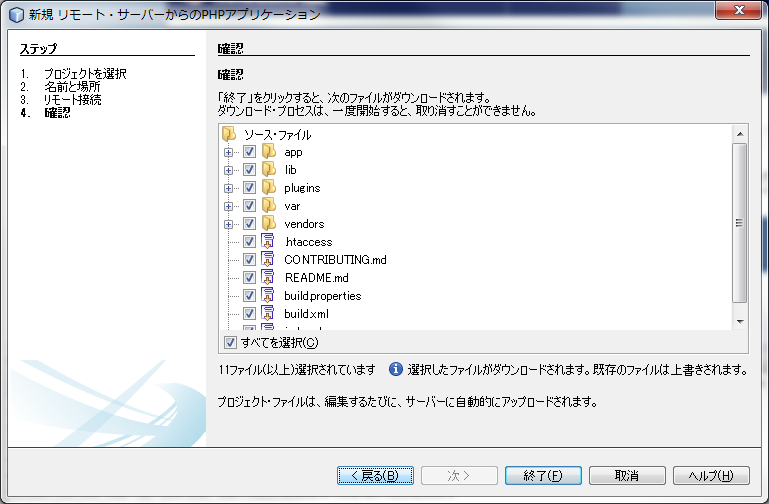Screen dimensions: 769x504
Task: Click the 終了(F) finish button
Action: (x=543, y=476)
